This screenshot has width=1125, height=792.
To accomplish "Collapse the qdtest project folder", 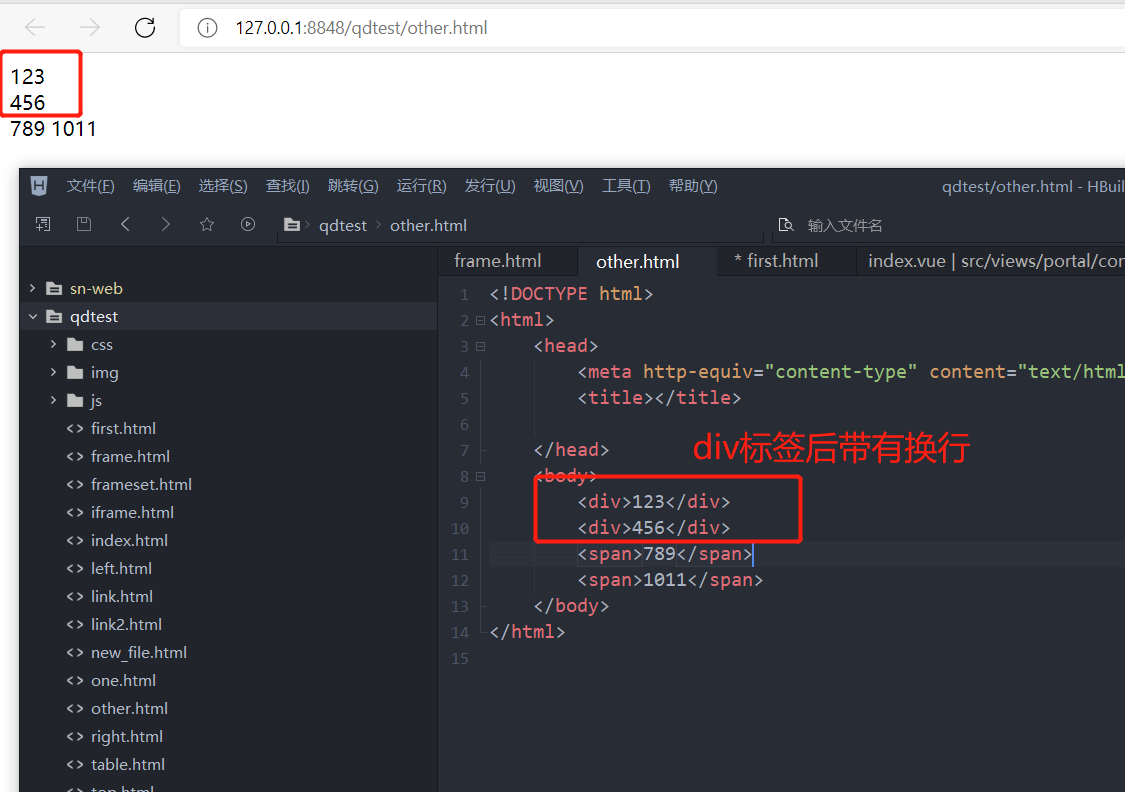I will 32,316.
